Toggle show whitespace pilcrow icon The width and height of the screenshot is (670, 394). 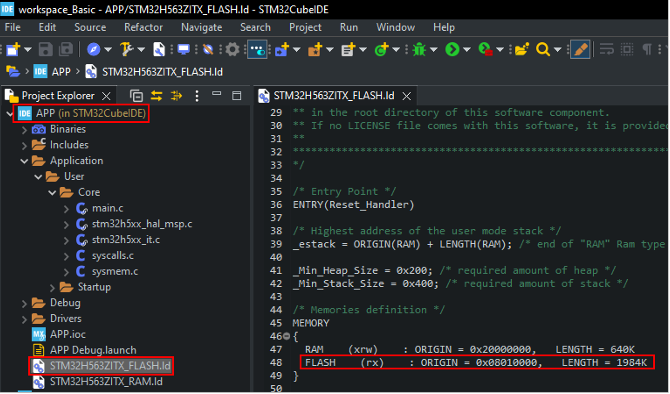pyautogui.click(x=647, y=50)
